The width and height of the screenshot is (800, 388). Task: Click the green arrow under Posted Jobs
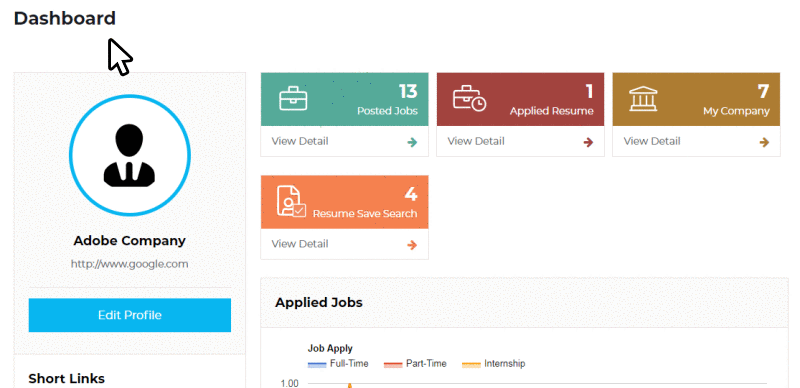[412, 142]
